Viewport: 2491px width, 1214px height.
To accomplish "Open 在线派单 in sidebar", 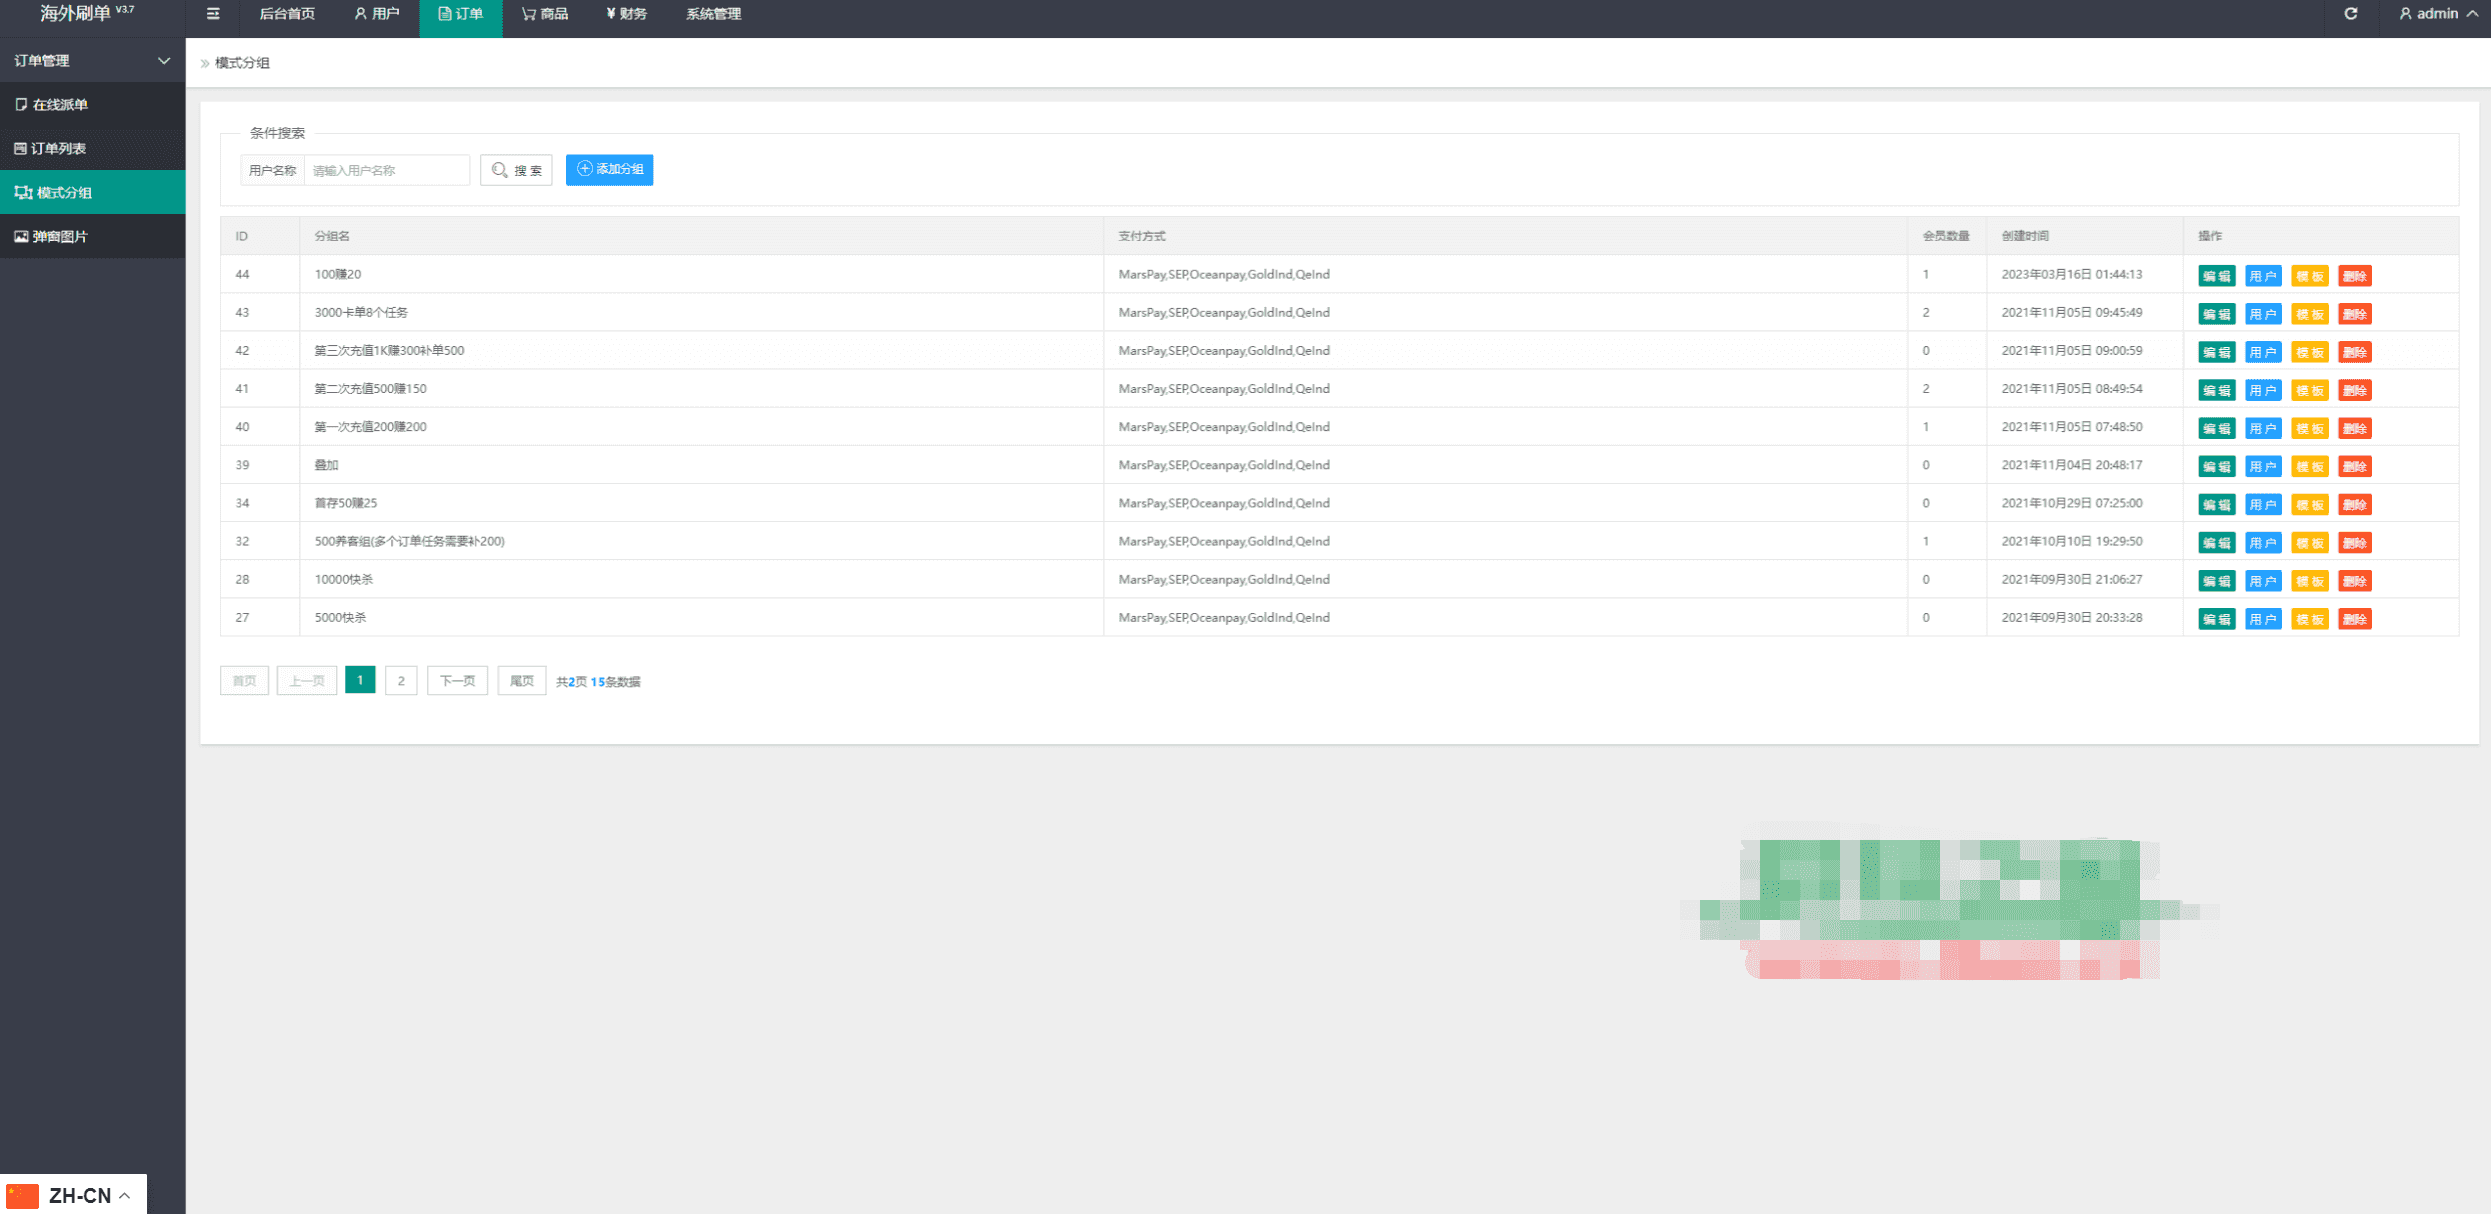I will 60,105.
